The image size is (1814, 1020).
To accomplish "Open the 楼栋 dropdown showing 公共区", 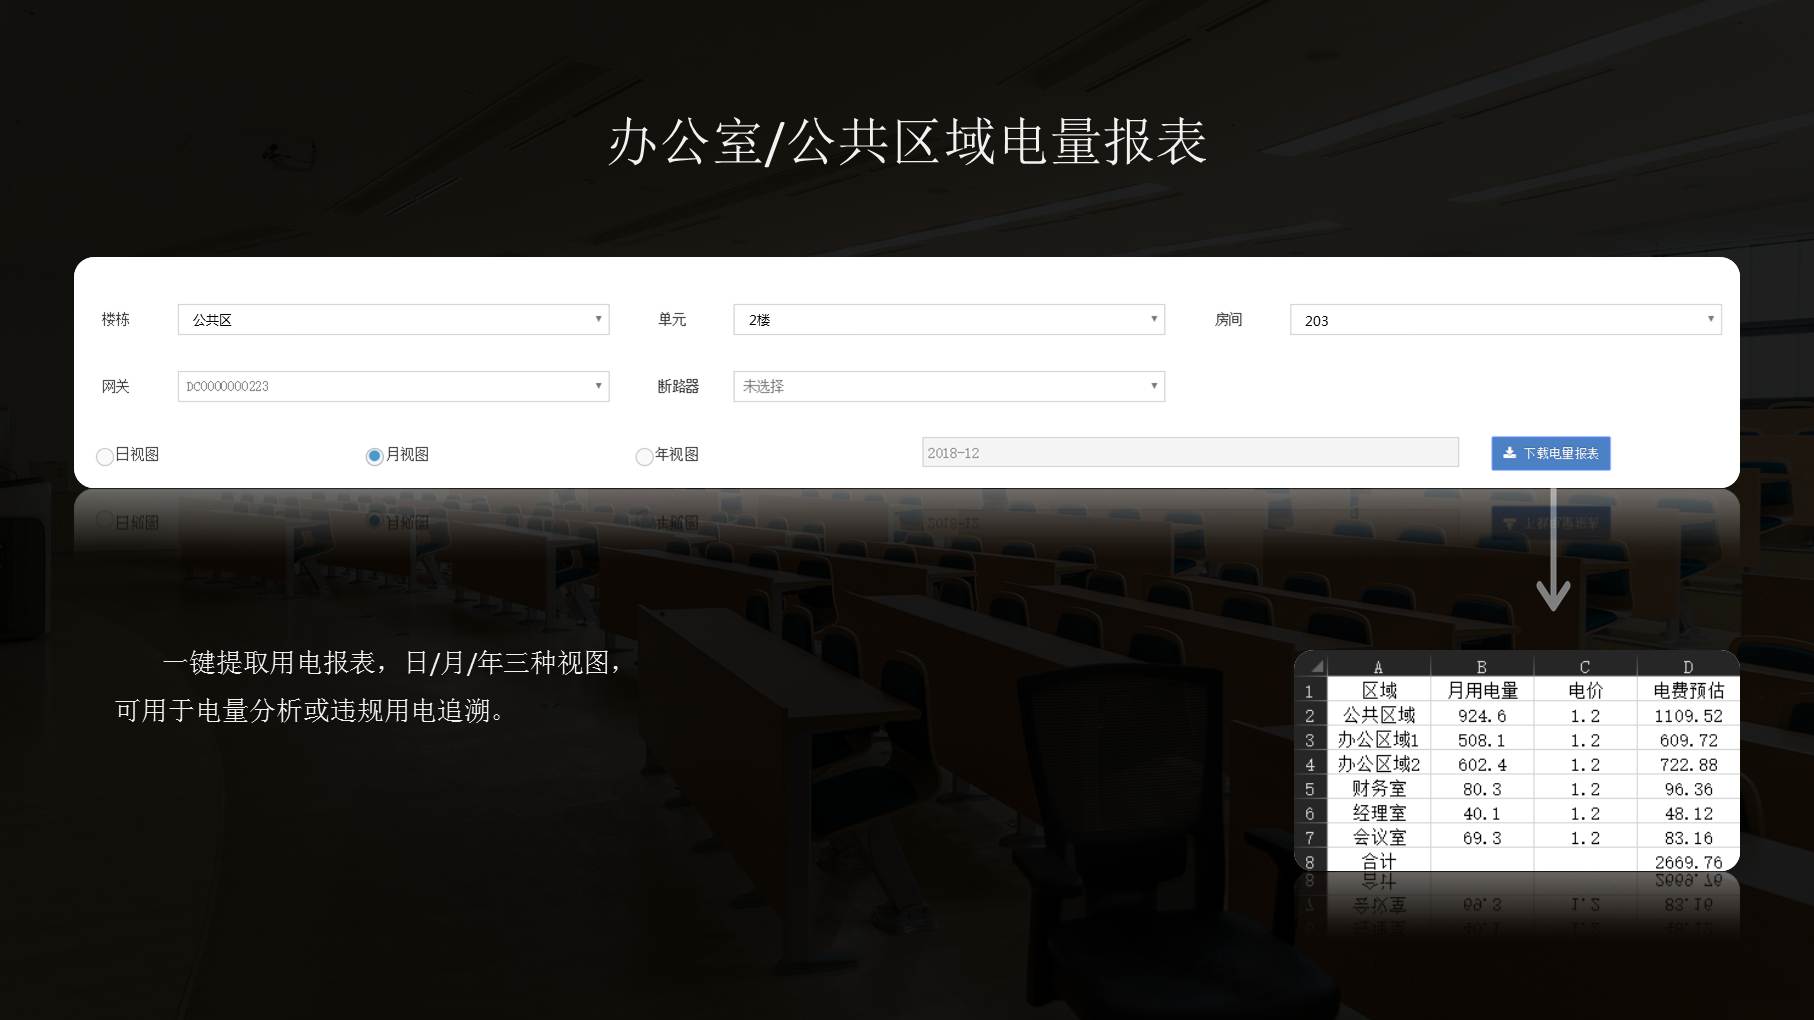I will pyautogui.click(x=393, y=320).
